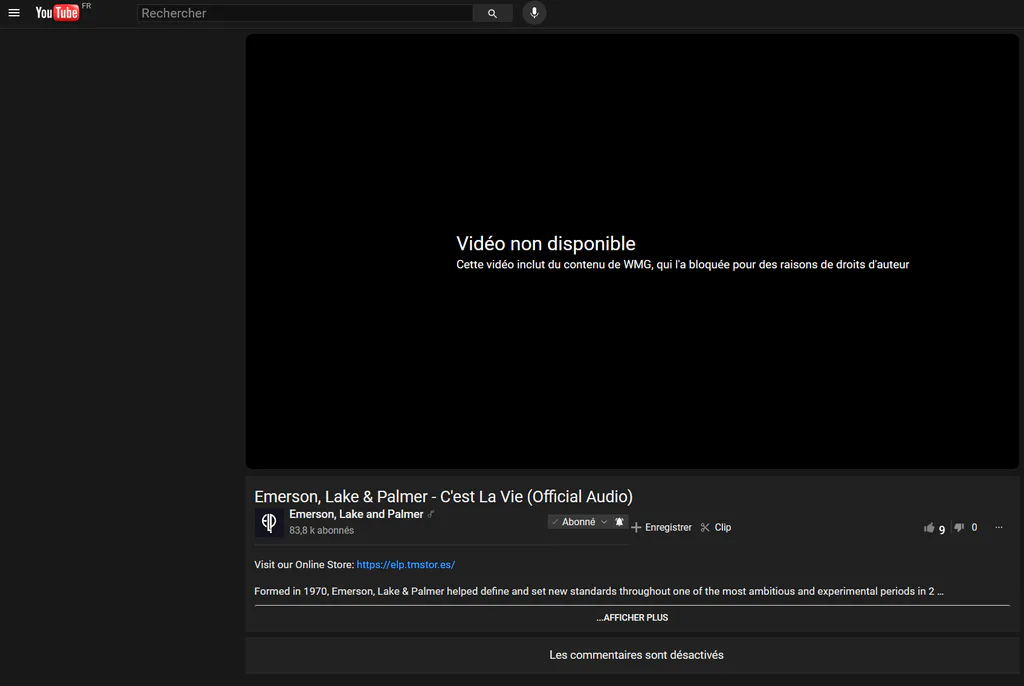This screenshot has height=686, width=1024.
Task: Expand description with AFFICHER PLUS
Action: (x=632, y=617)
